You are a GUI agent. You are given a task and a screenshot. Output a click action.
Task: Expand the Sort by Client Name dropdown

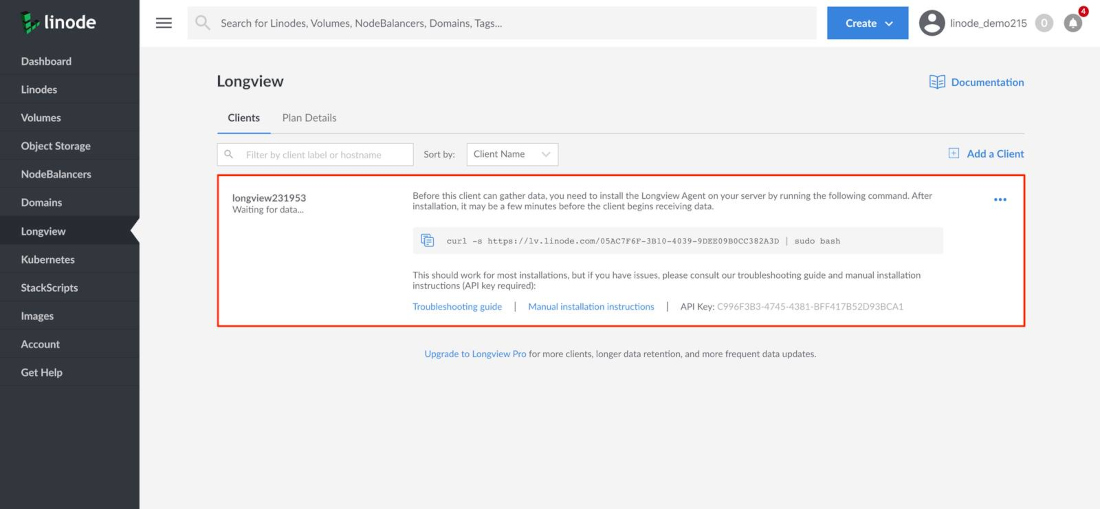coord(512,154)
